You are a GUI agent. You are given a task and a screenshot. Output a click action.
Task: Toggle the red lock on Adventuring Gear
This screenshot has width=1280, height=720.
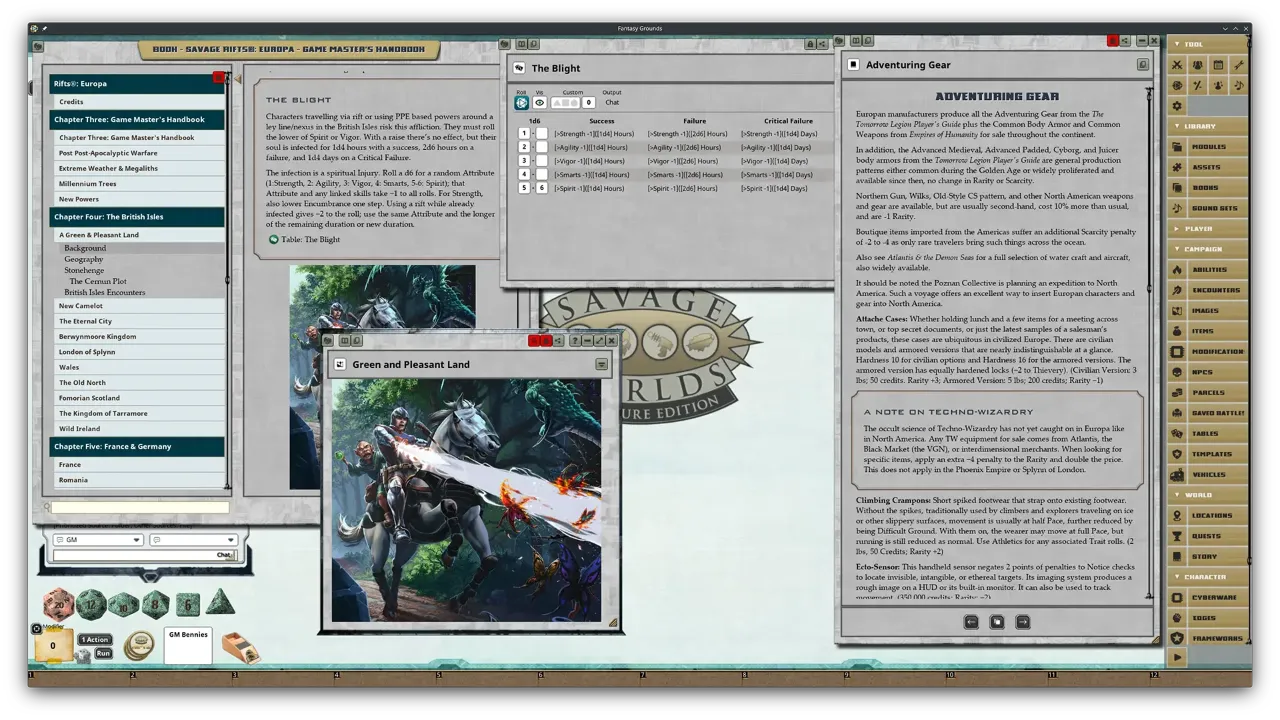[x=1113, y=41]
